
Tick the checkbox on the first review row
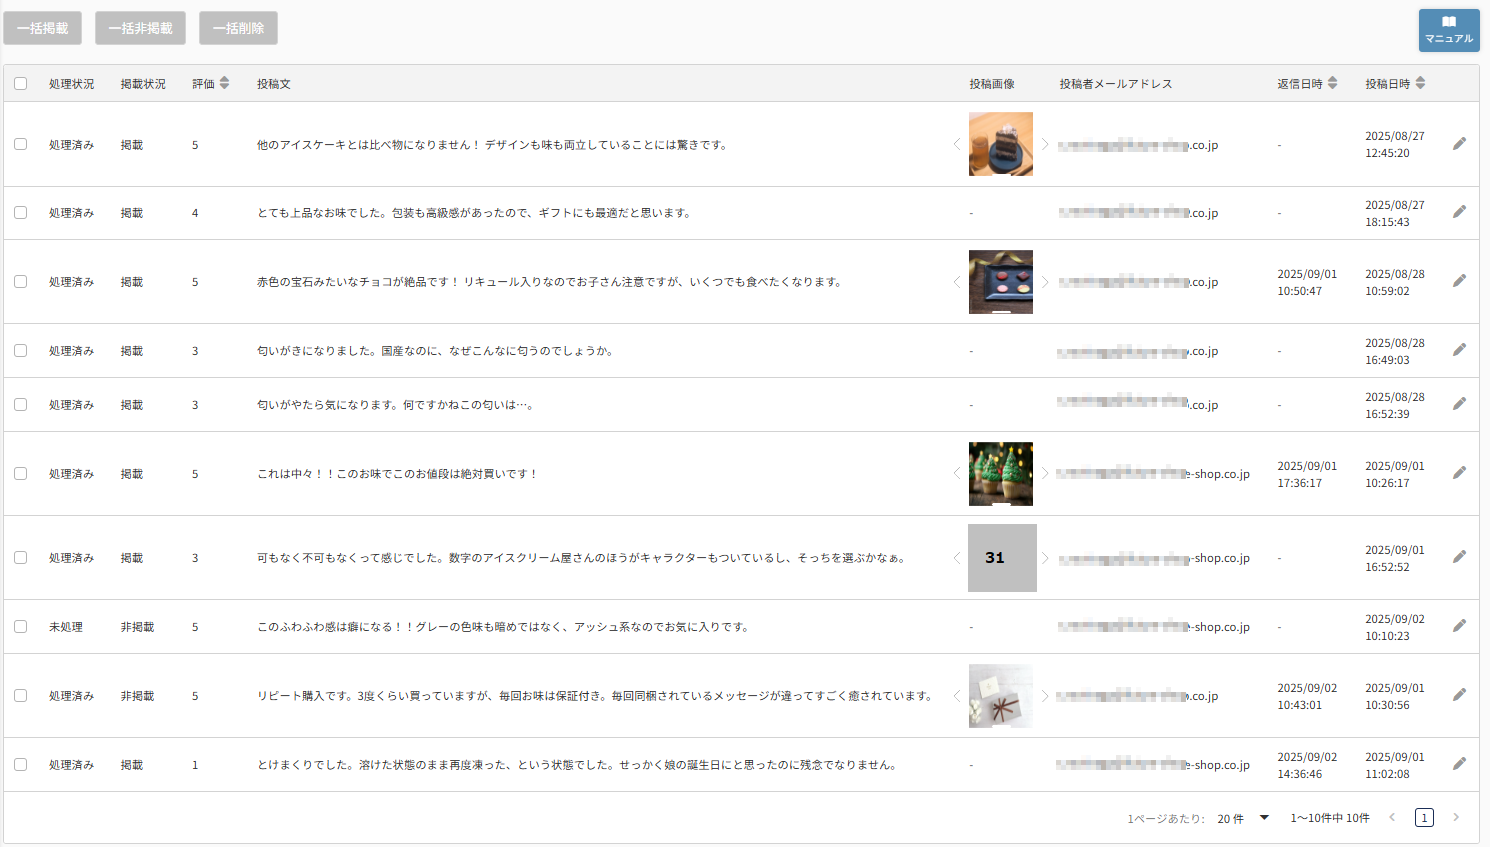click(x=21, y=144)
